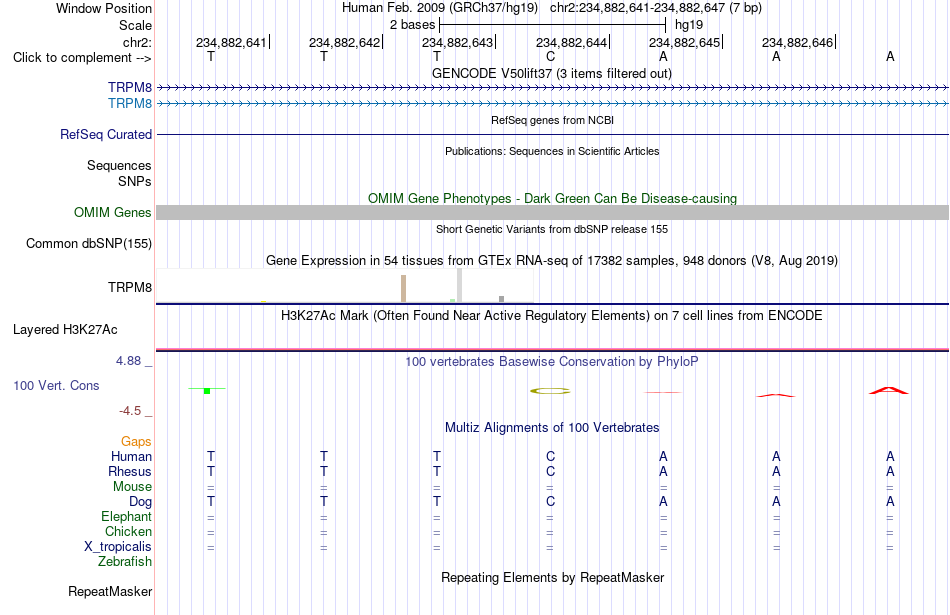This screenshot has width=950, height=615.
Task: Click the Human species label
Action: [131, 456]
